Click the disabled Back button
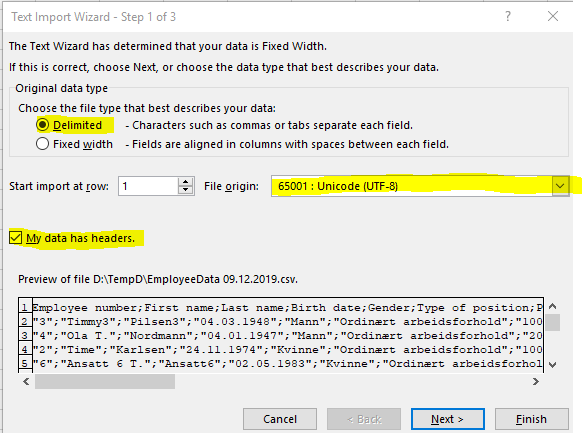The image size is (582, 433). tap(364, 419)
